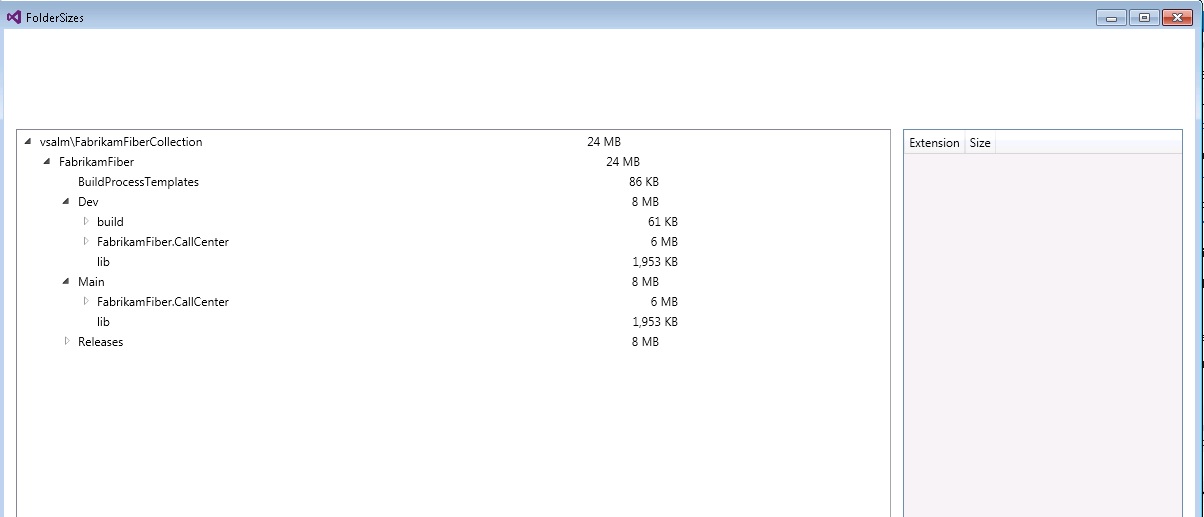Select the Main folder label
The width and height of the screenshot is (1204, 517).
click(x=91, y=282)
